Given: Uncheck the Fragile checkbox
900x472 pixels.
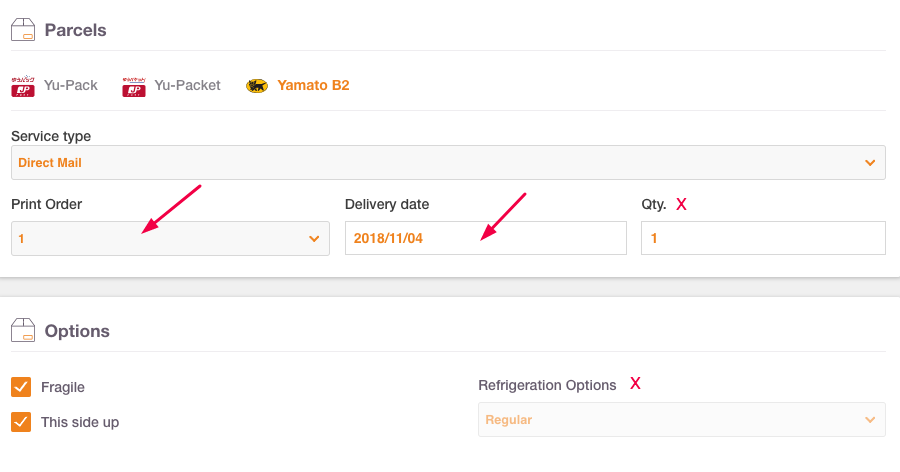Looking at the screenshot, I should point(21,387).
